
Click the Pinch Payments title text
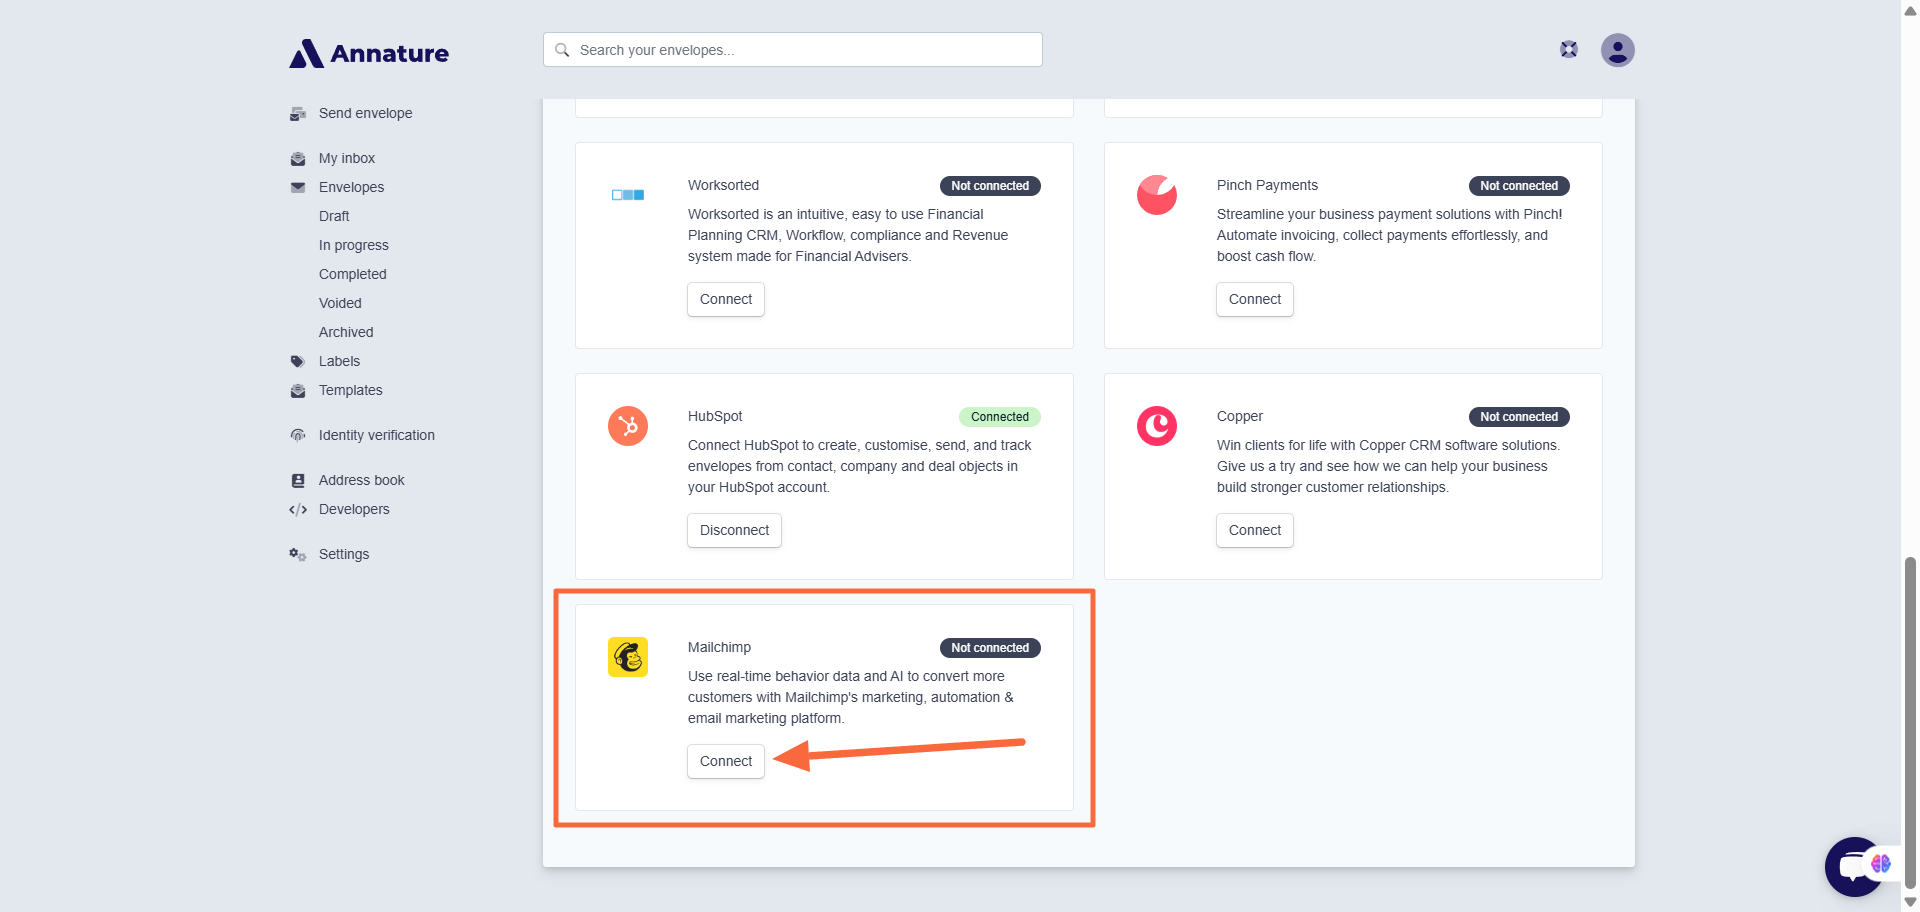(1267, 185)
